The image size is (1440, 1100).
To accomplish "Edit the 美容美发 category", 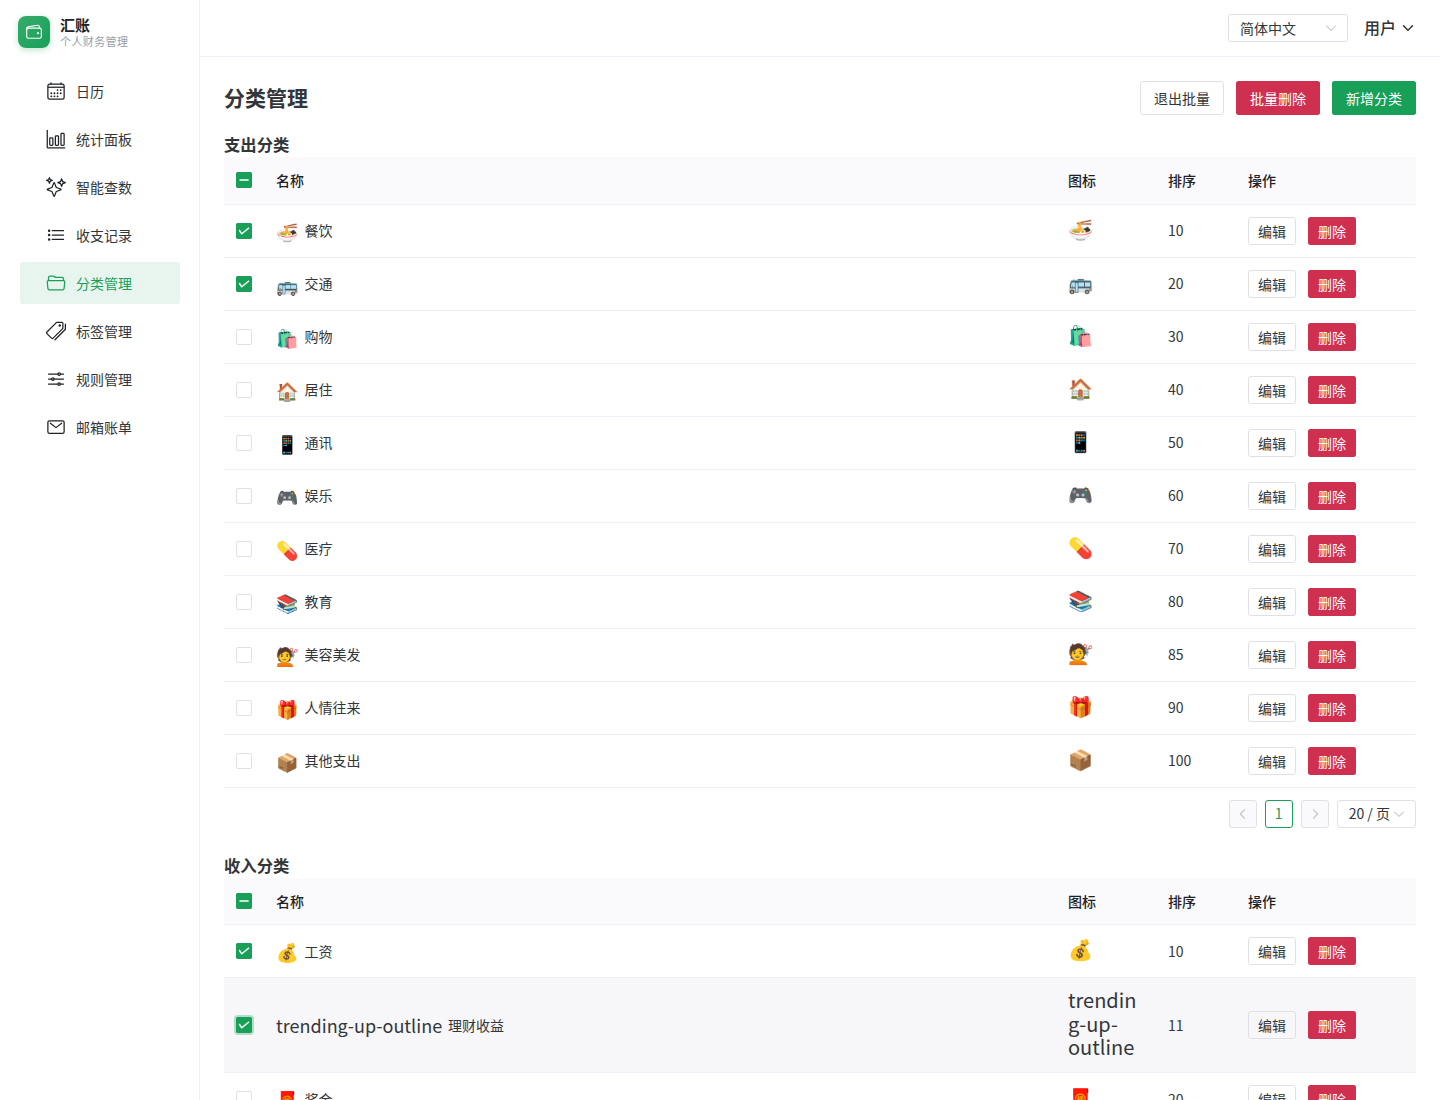I will 1272,655.
